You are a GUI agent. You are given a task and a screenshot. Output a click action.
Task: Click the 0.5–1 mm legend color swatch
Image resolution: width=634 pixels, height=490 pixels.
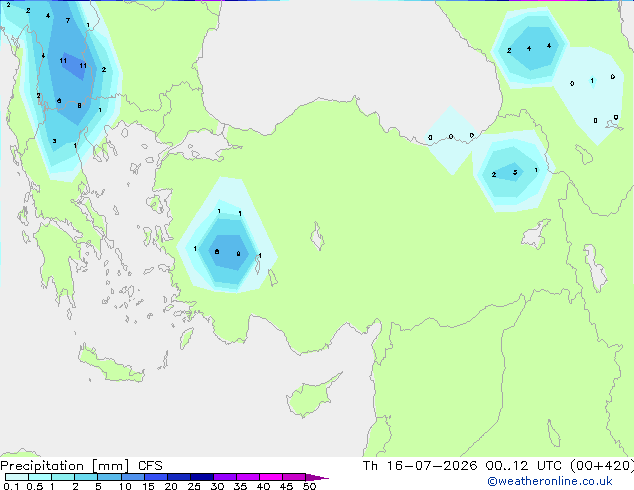pos(40,477)
